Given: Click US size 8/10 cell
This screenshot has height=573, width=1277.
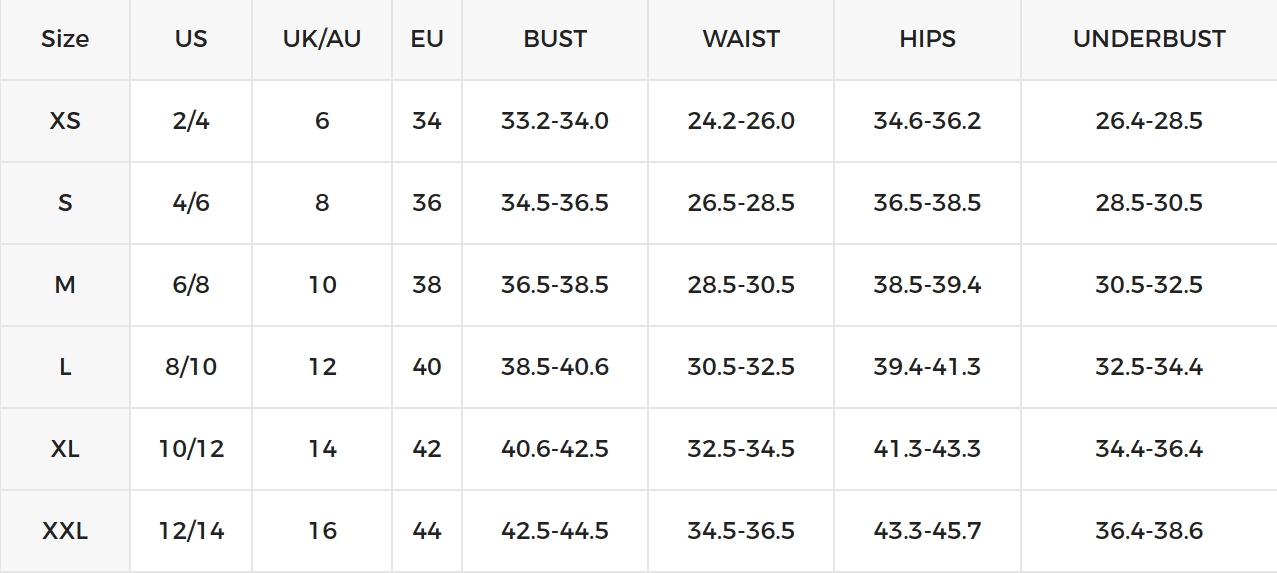Looking at the screenshot, I should click(191, 367).
